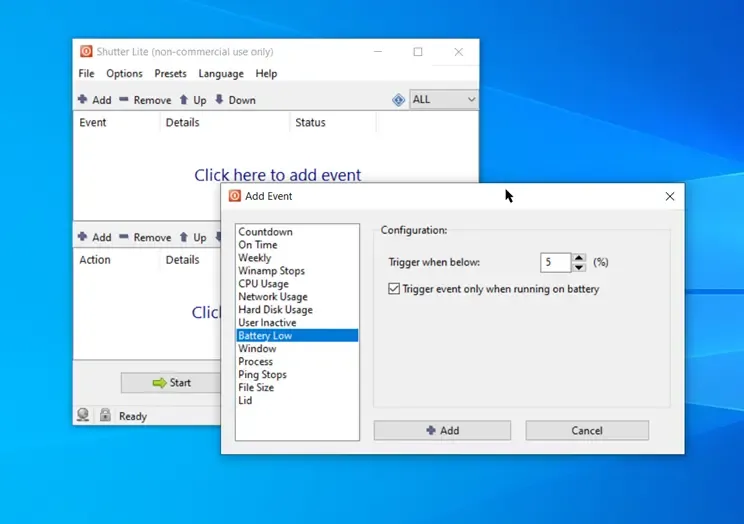This screenshot has width=744, height=524.
Task: Click 'Click here to add event' link
Action: click(278, 175)
